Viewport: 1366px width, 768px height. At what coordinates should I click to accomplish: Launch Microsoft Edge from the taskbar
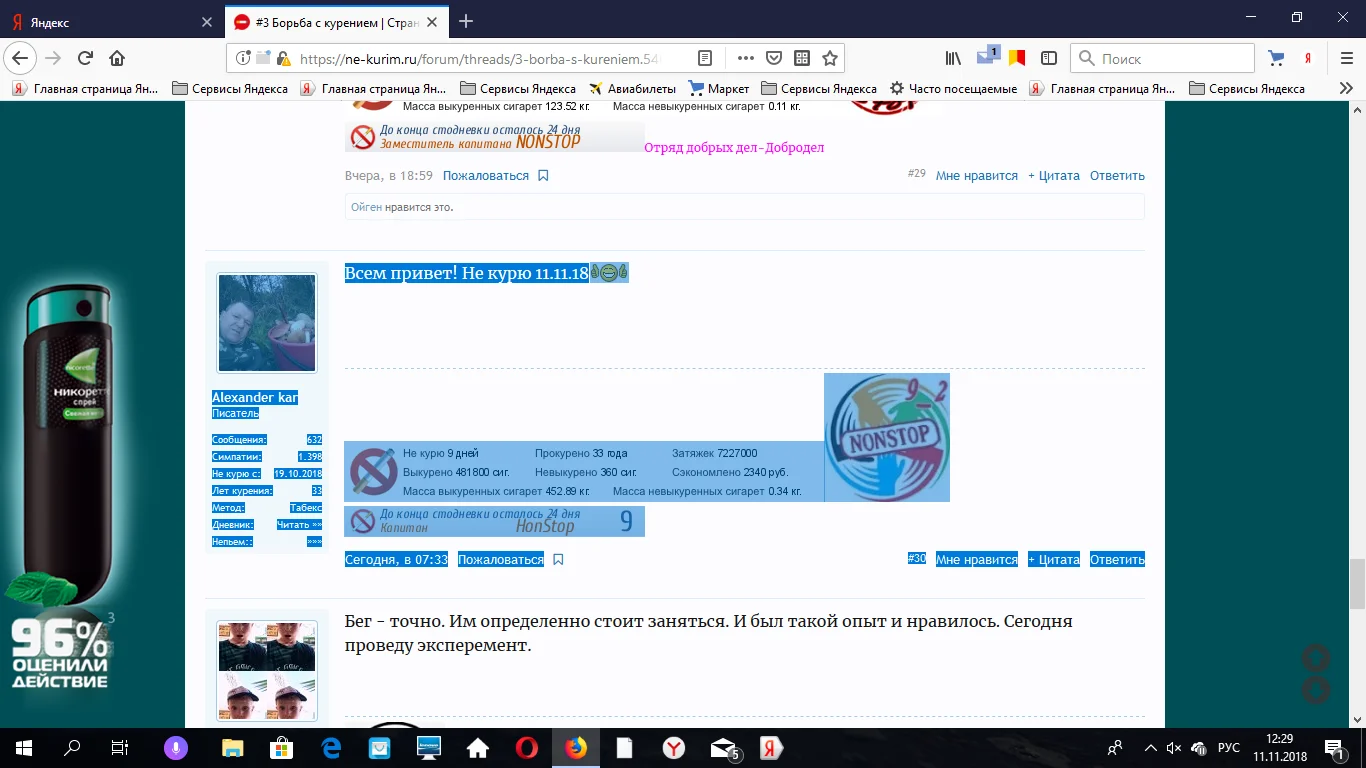coord(331,748)
